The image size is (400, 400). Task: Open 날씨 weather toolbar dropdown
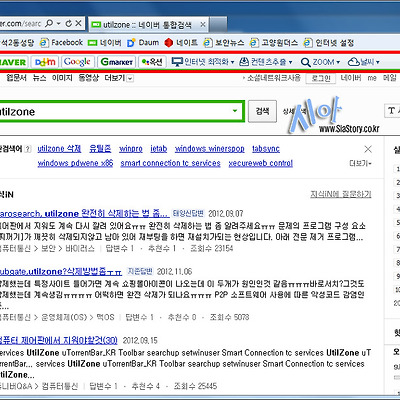[x=364, y=62]
